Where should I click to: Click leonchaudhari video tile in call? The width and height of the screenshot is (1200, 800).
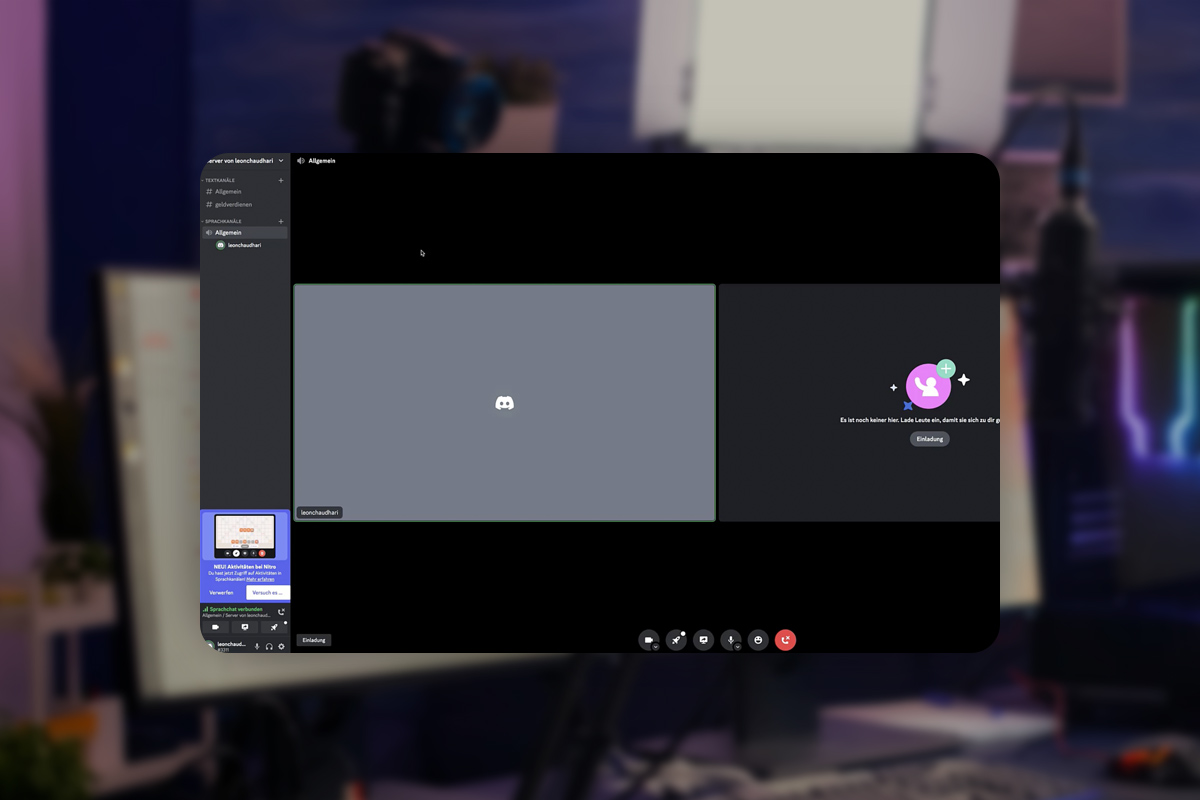point(504,402)
